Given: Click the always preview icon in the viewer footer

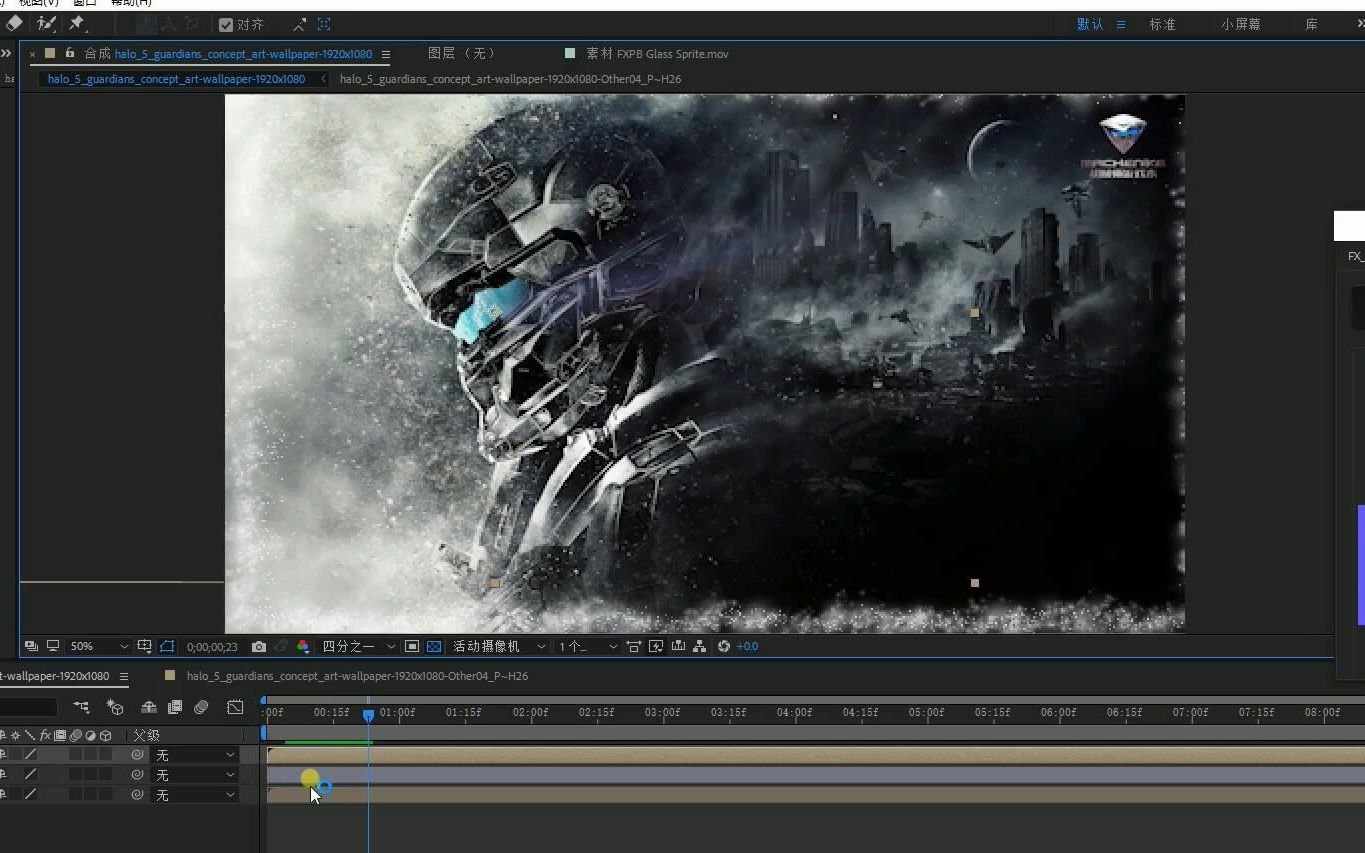Looking at the screenshot, I should 32,646.
